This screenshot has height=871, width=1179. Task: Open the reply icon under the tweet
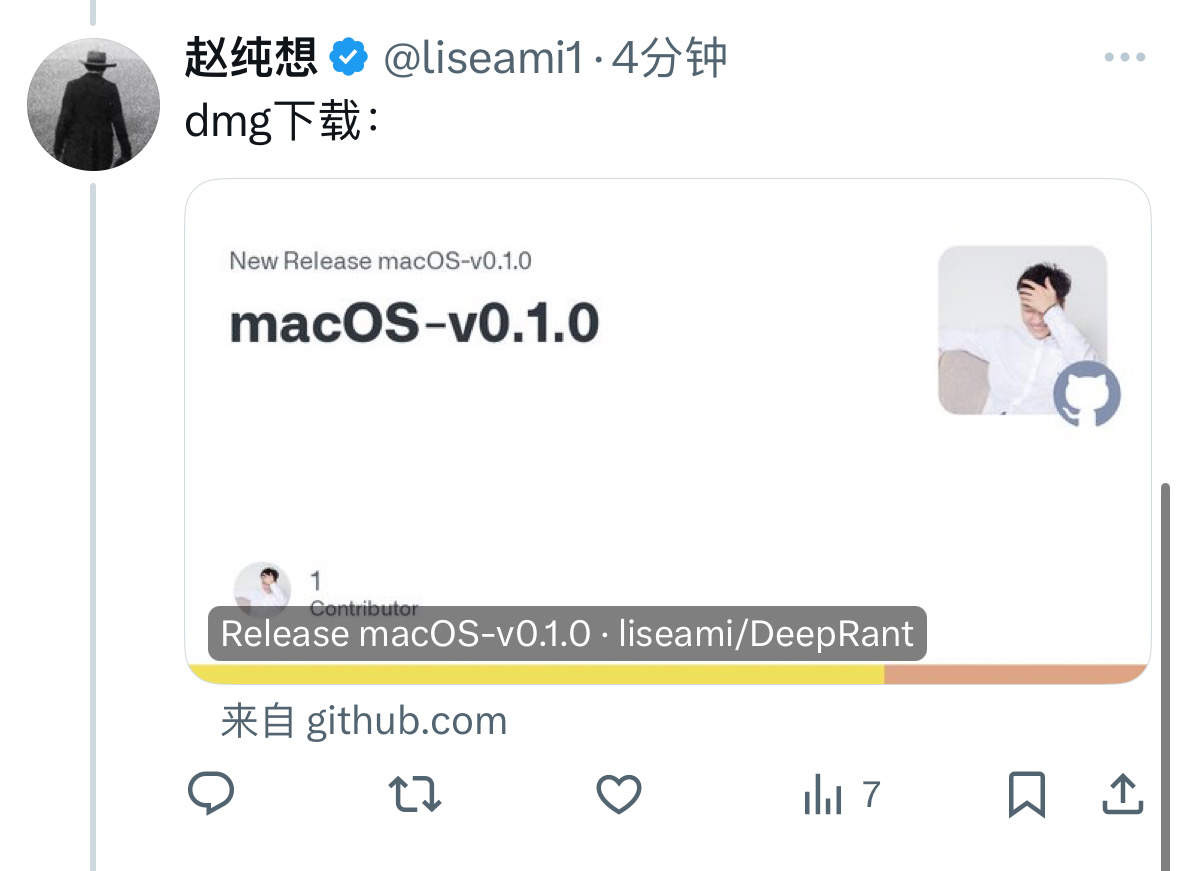point(211,793)
